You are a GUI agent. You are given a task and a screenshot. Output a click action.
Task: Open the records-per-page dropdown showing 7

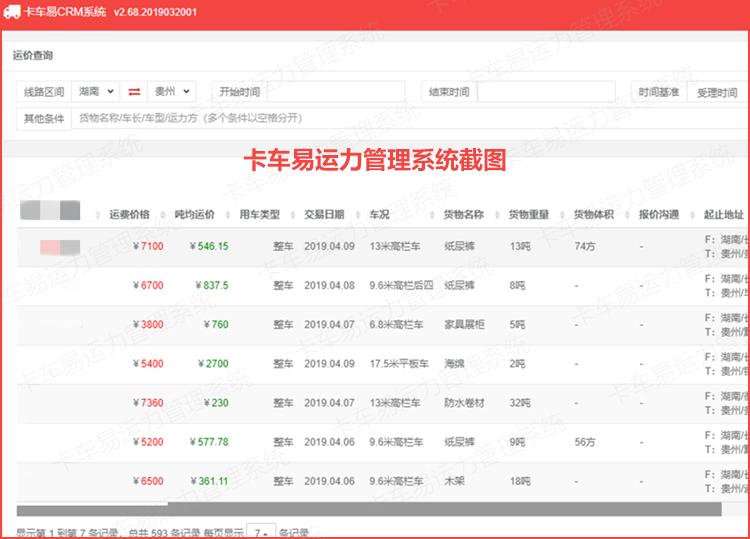pos(261,532)
